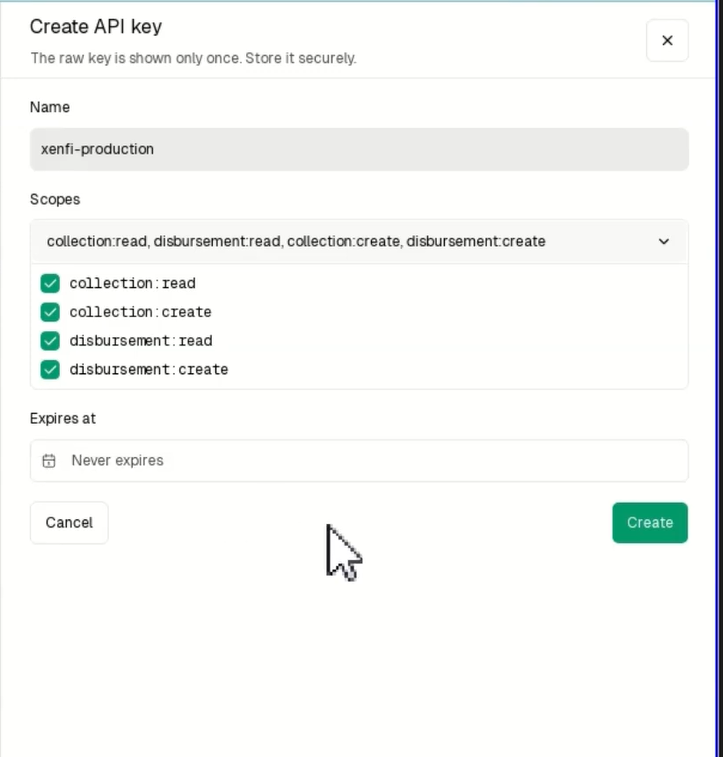The image size is (723, 757).
Task: Choose the disbursement:create option text
Action: click(x=148, y=369)
